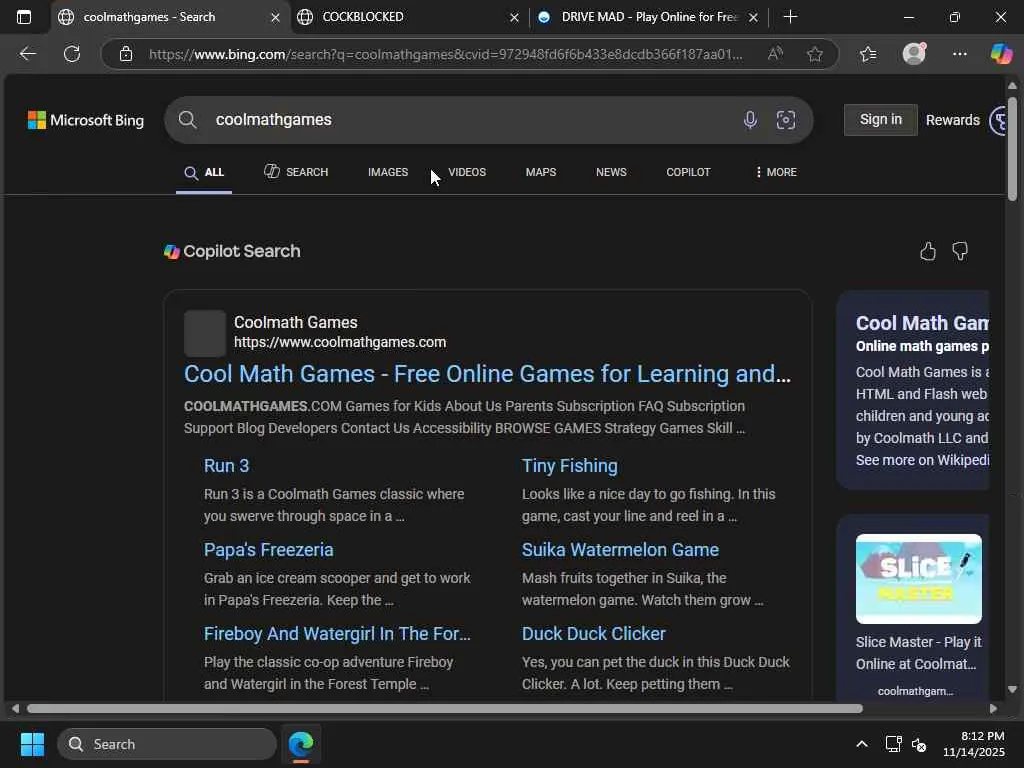Open the network status tray icon
Viewport: 1024px width, 768px height.
point(893,744)
